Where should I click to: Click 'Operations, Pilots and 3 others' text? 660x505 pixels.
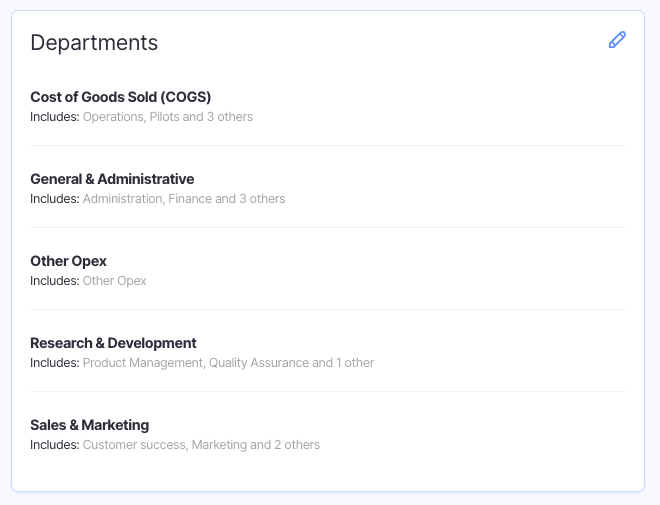(167, 117)
